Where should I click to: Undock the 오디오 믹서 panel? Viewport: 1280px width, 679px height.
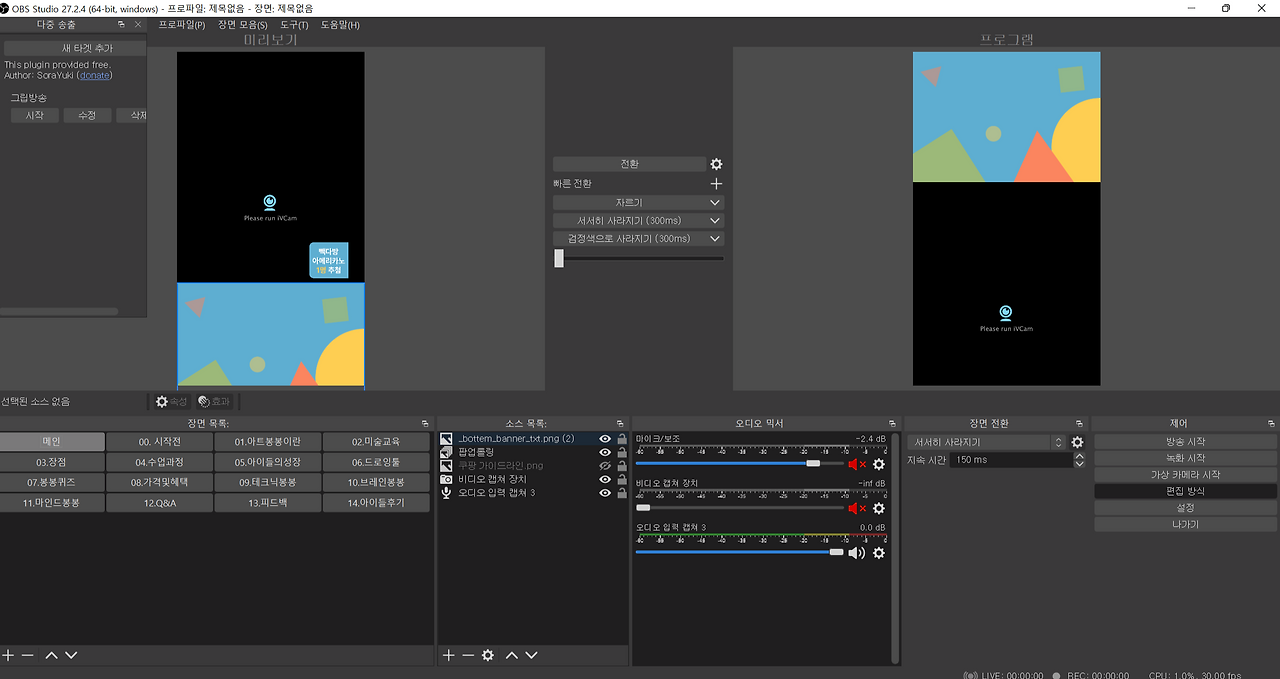click(892, 424)
